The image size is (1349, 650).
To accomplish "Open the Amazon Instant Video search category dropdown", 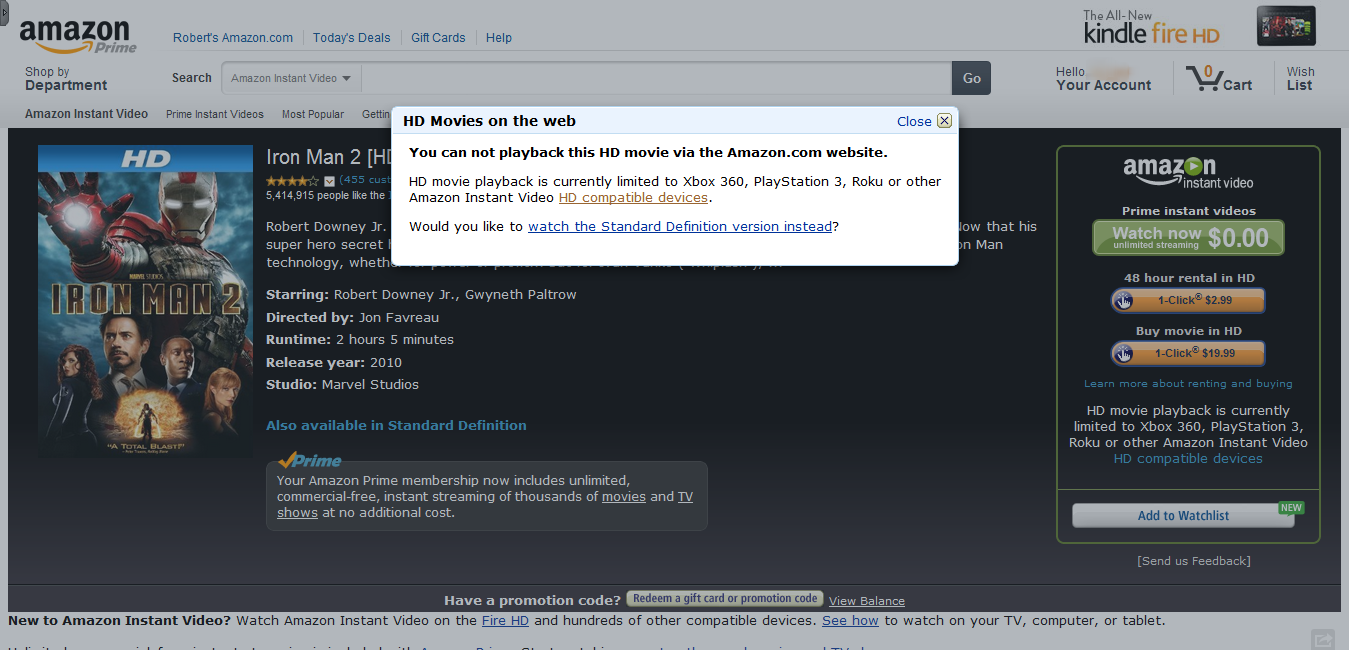I will [291, 78].
